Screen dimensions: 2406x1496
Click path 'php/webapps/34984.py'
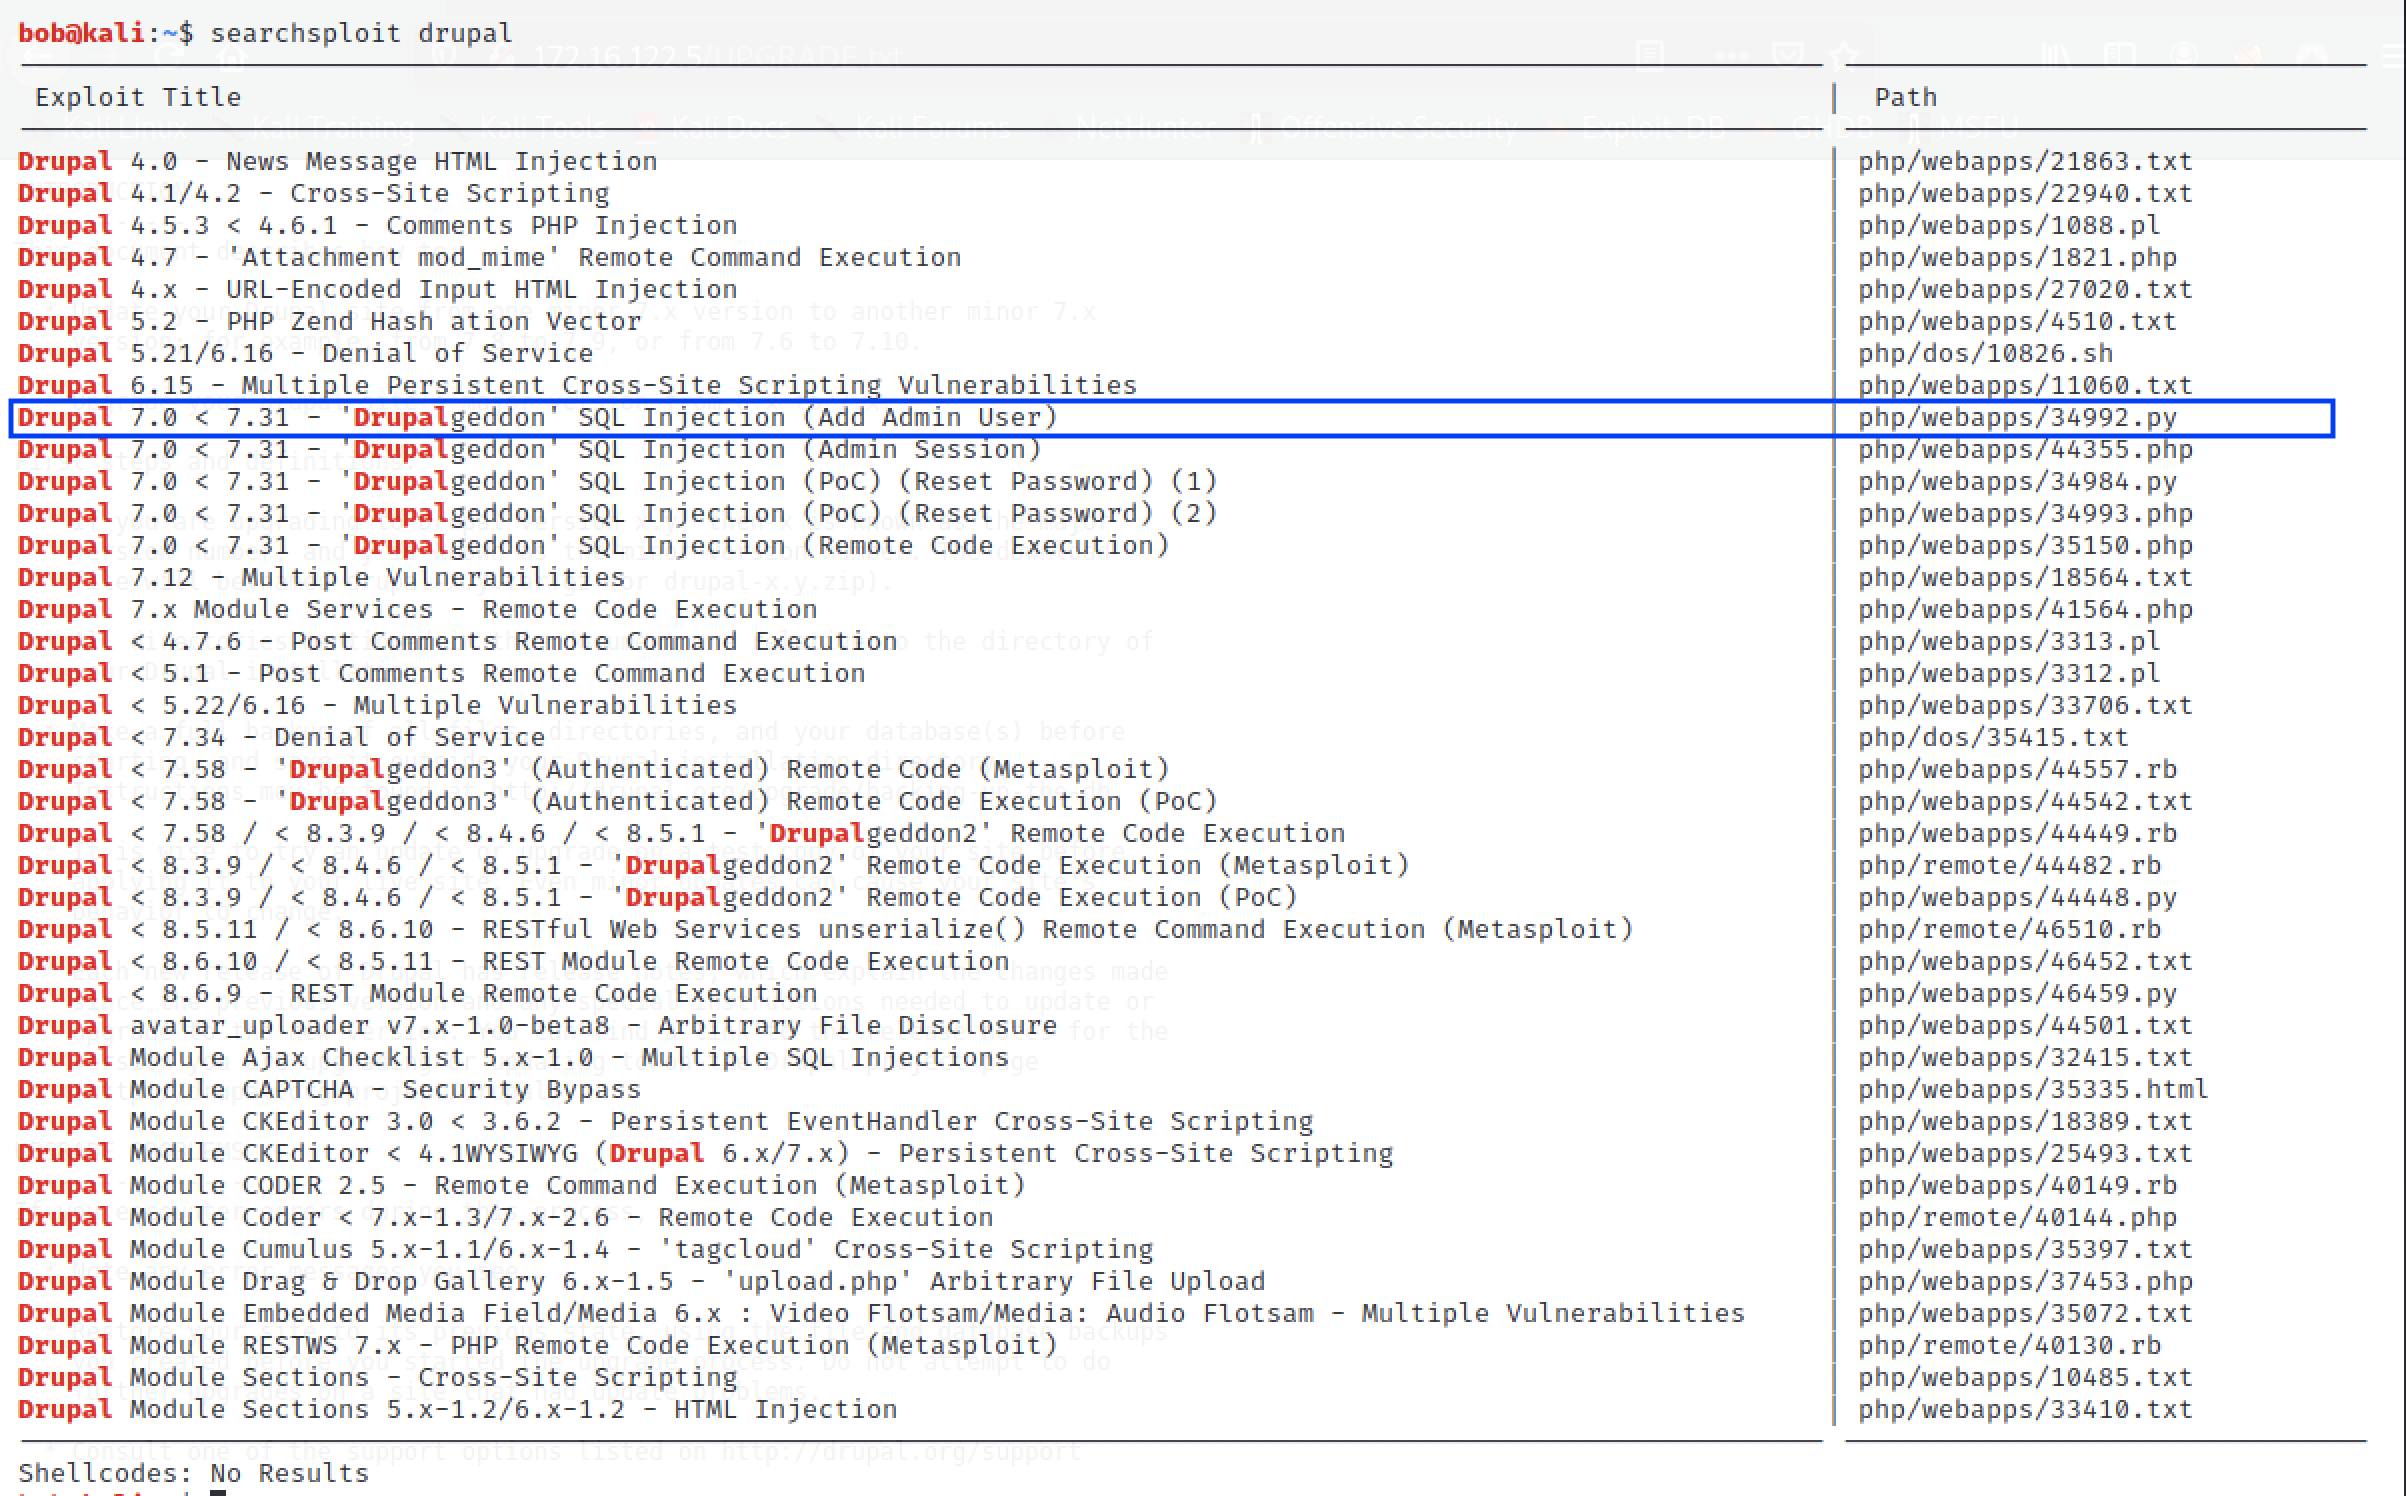tap(2017, 481)
